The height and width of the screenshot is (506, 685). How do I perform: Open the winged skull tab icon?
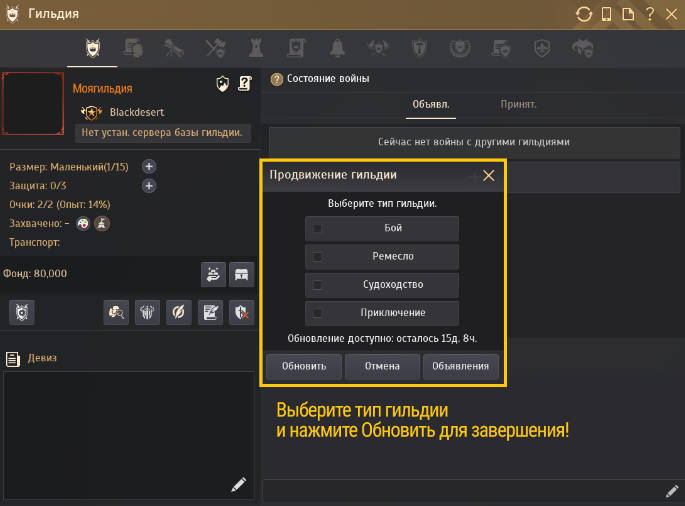click(378, 48)
